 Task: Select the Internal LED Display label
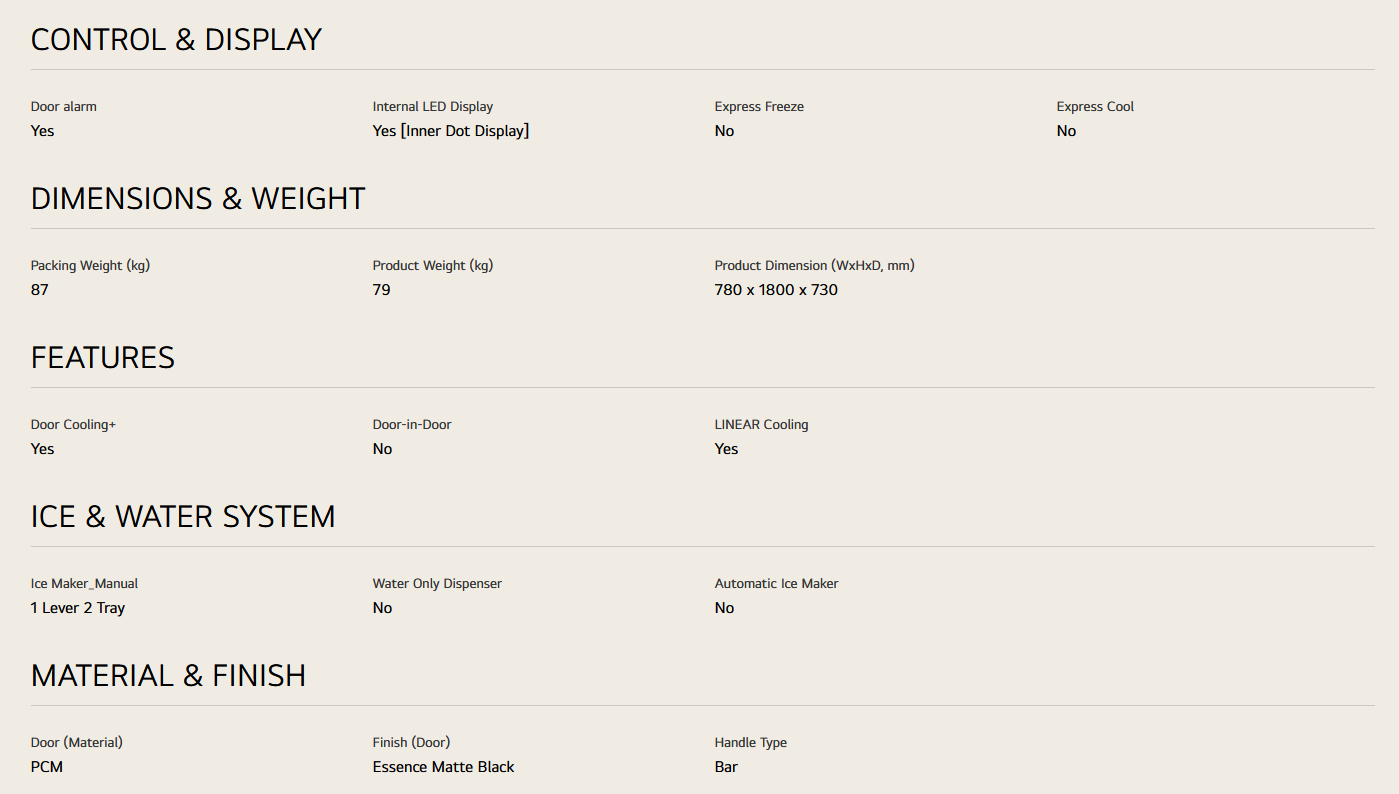pos(433,107)
